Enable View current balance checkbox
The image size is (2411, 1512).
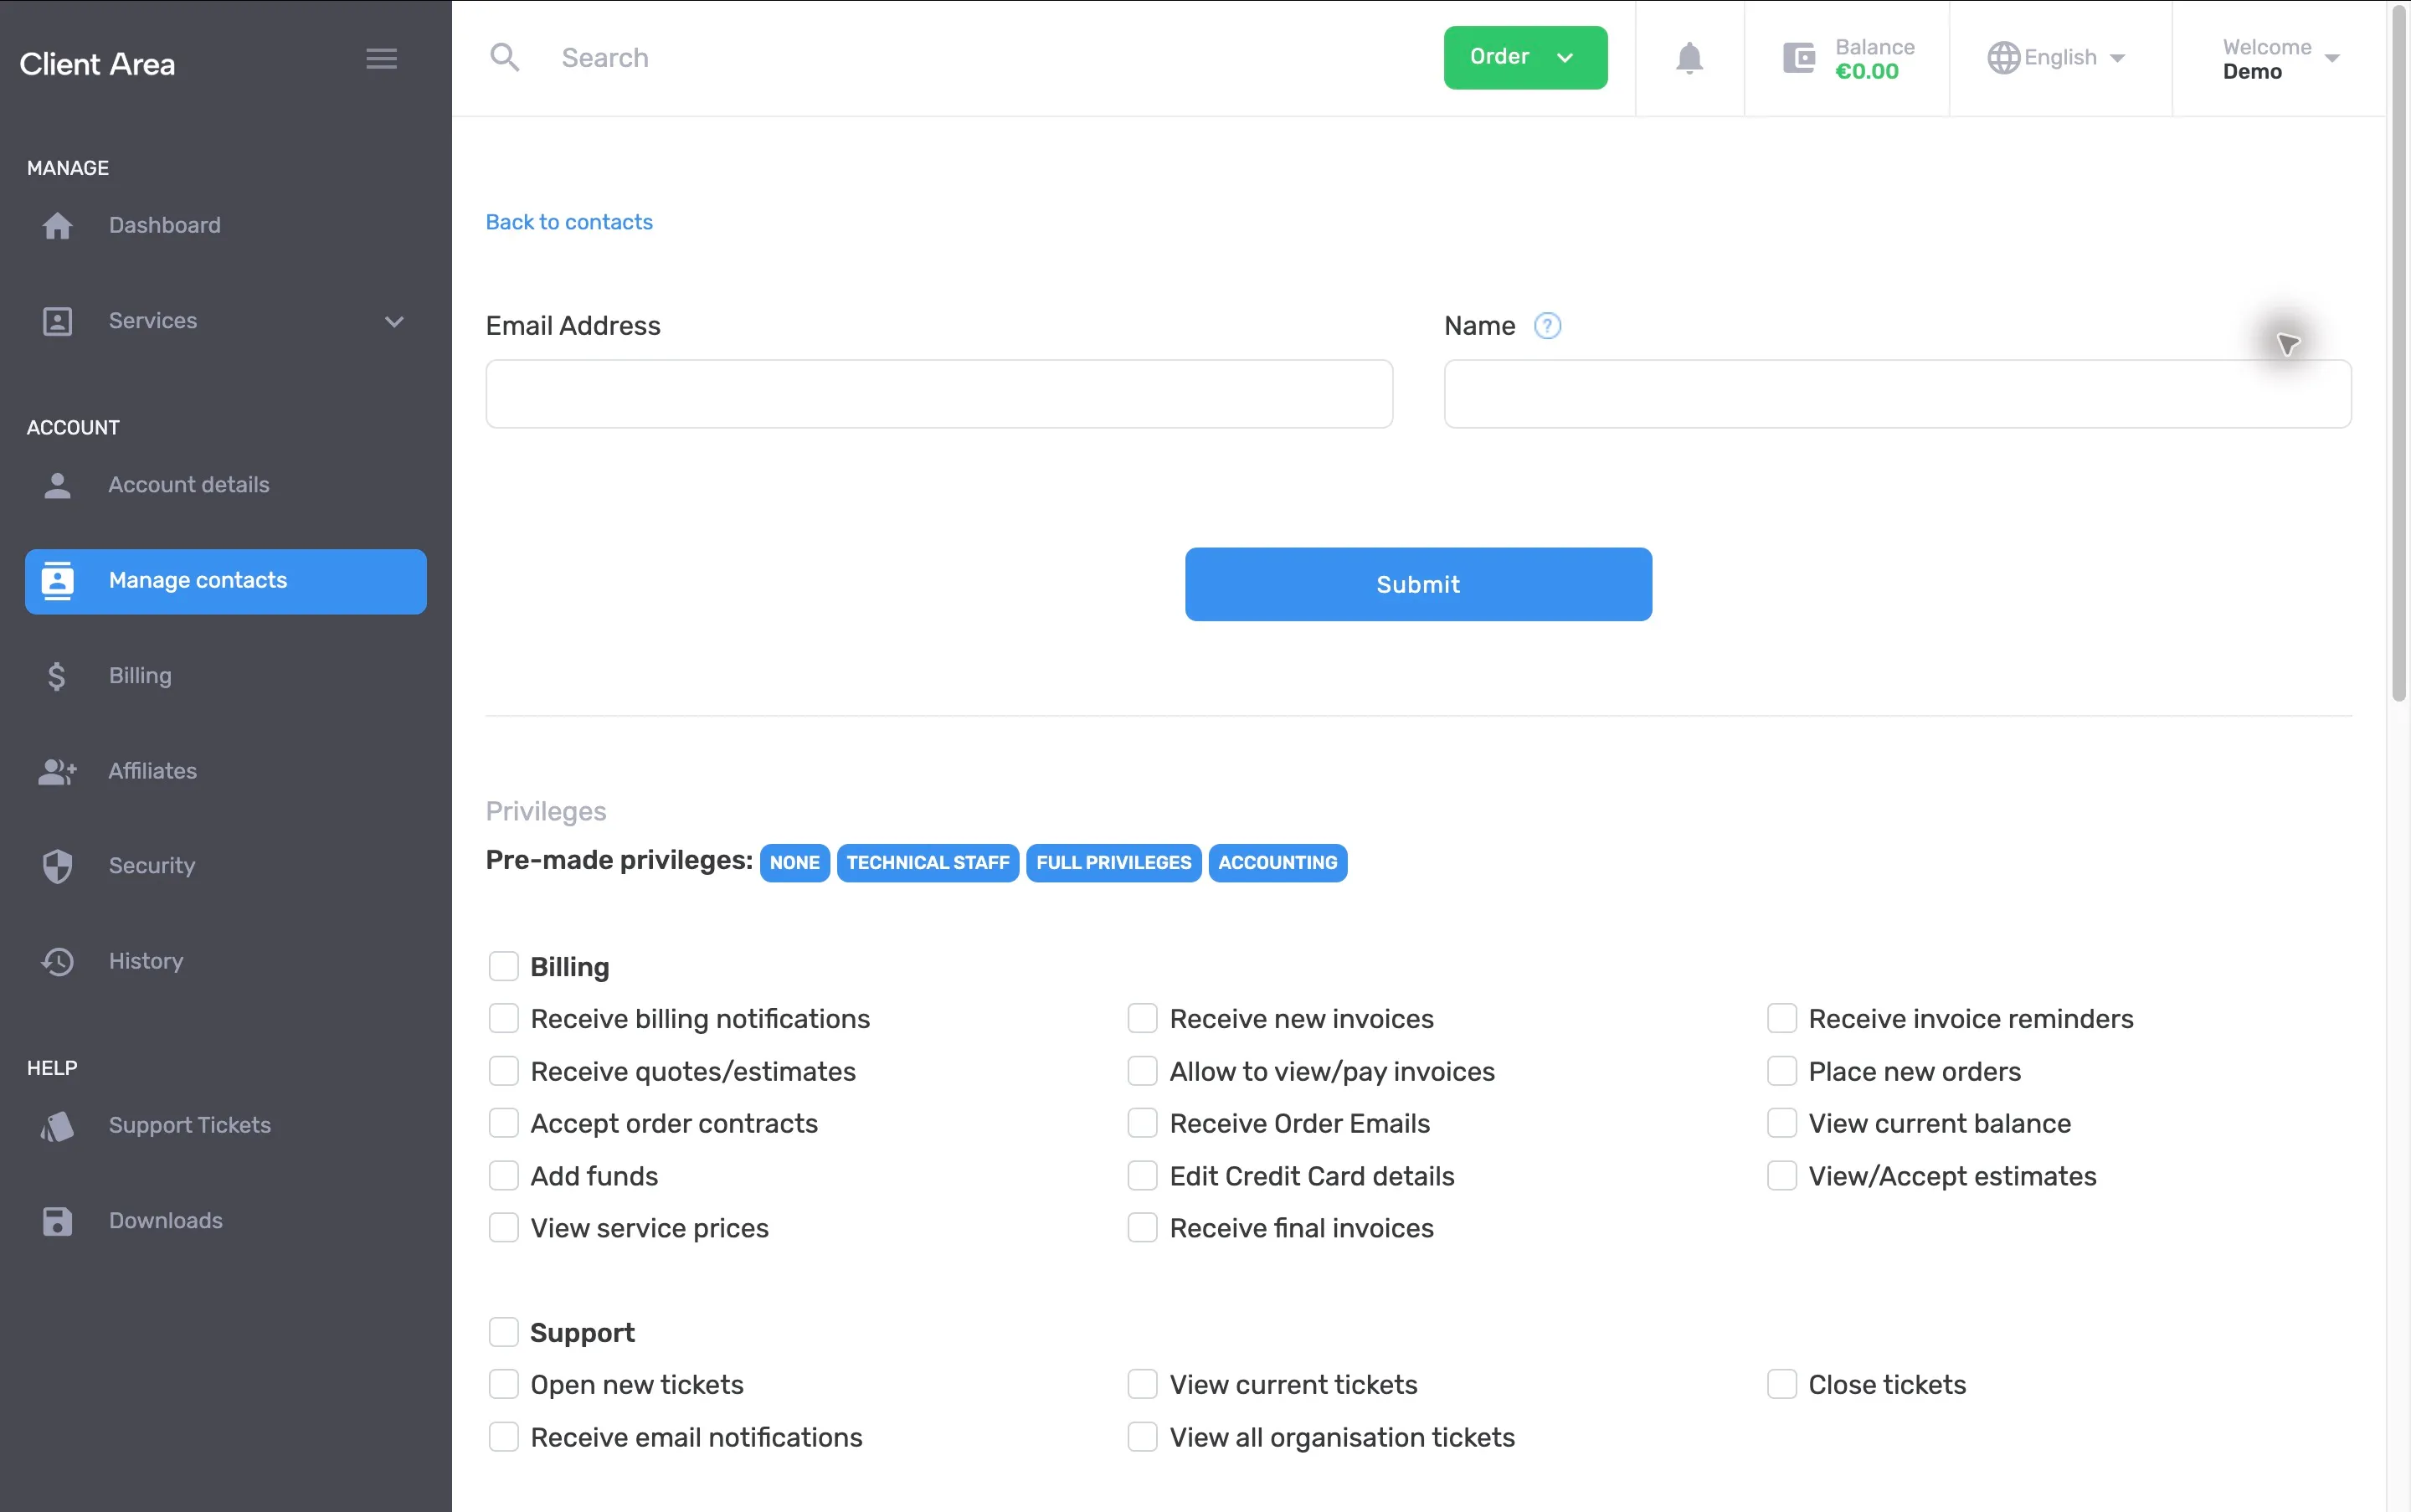1781,1123
